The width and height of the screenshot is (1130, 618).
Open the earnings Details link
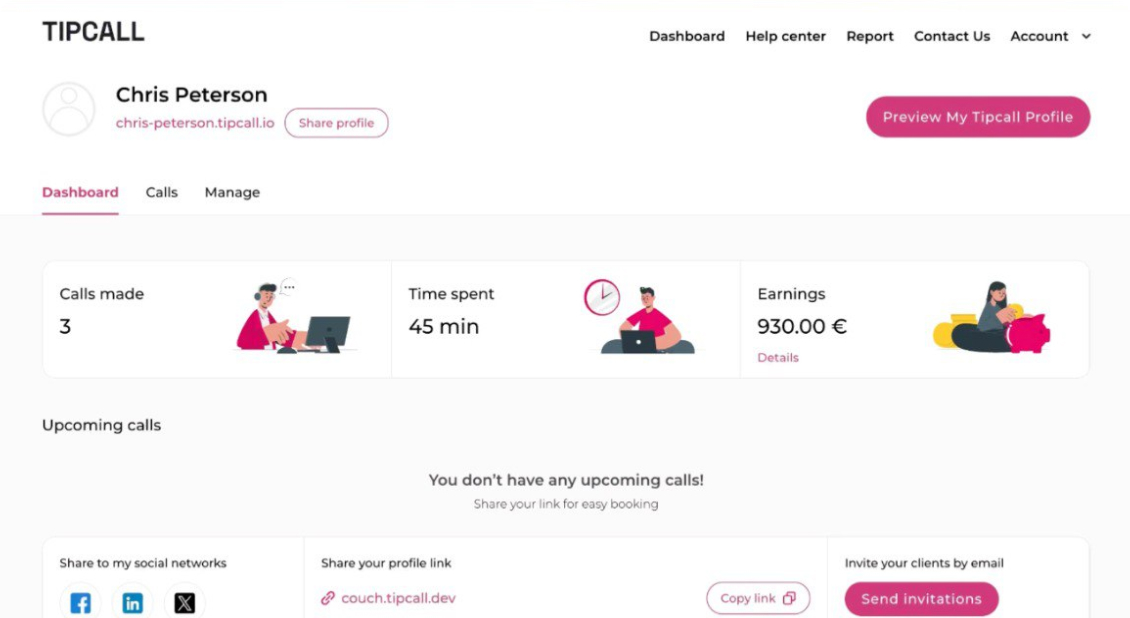click(x=777, y=357)
